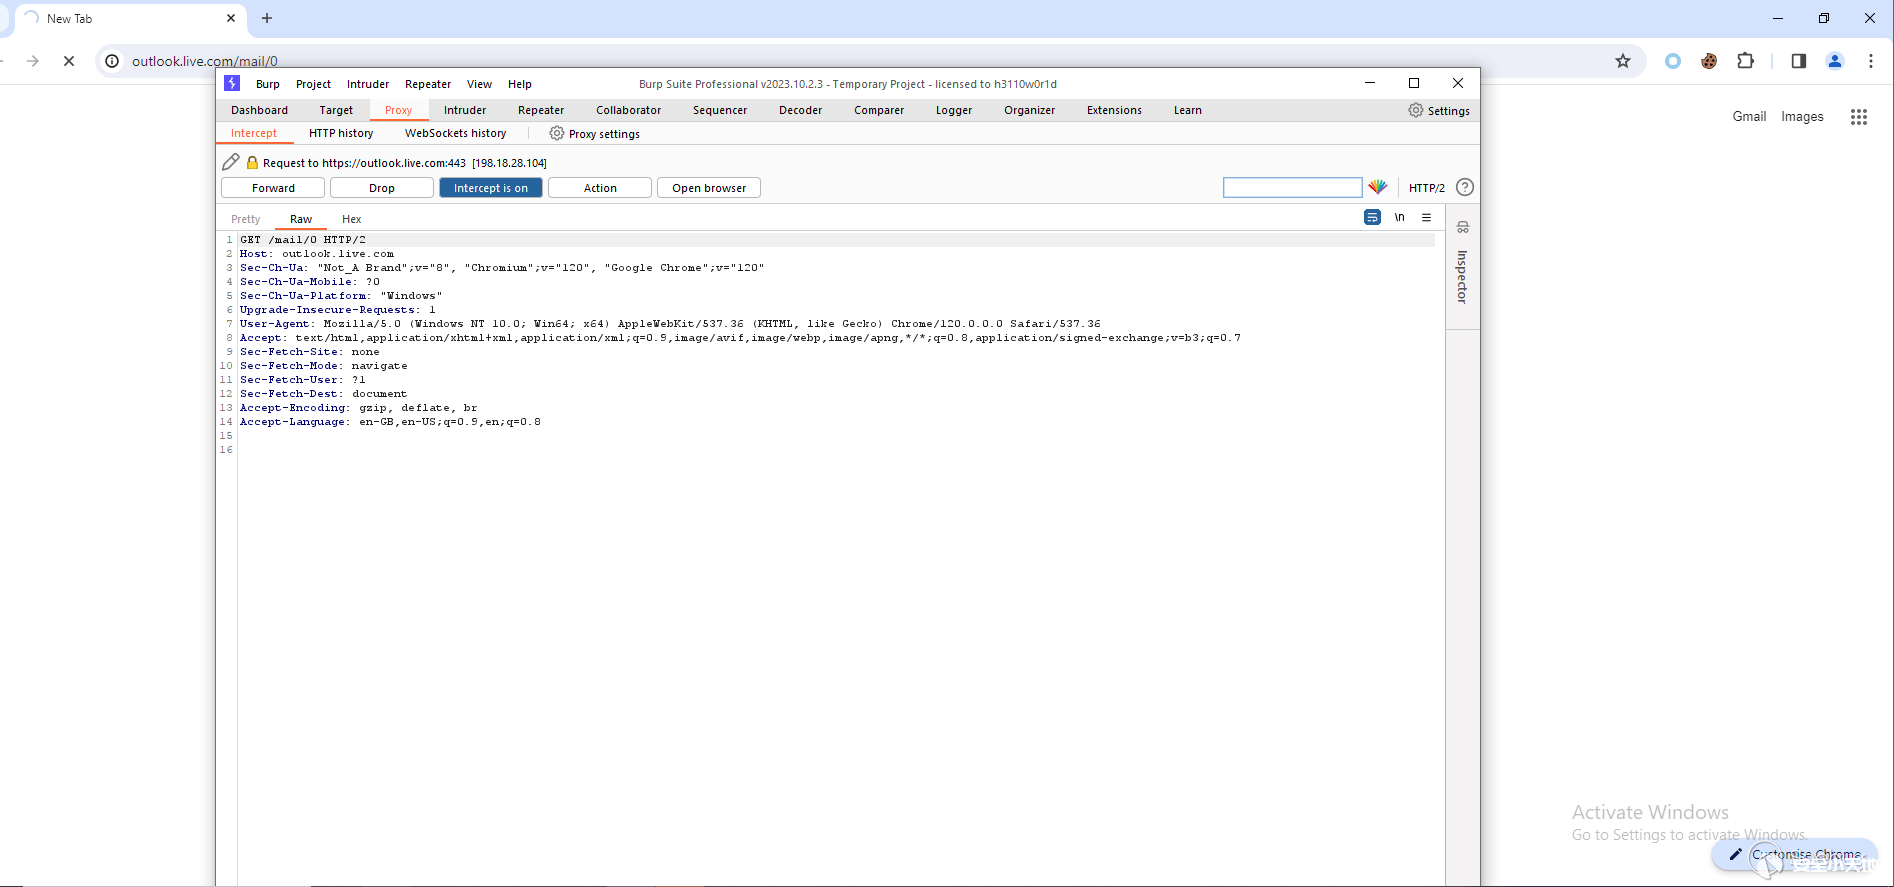Click the HTTP/2 protocol label

[1427, 188]
